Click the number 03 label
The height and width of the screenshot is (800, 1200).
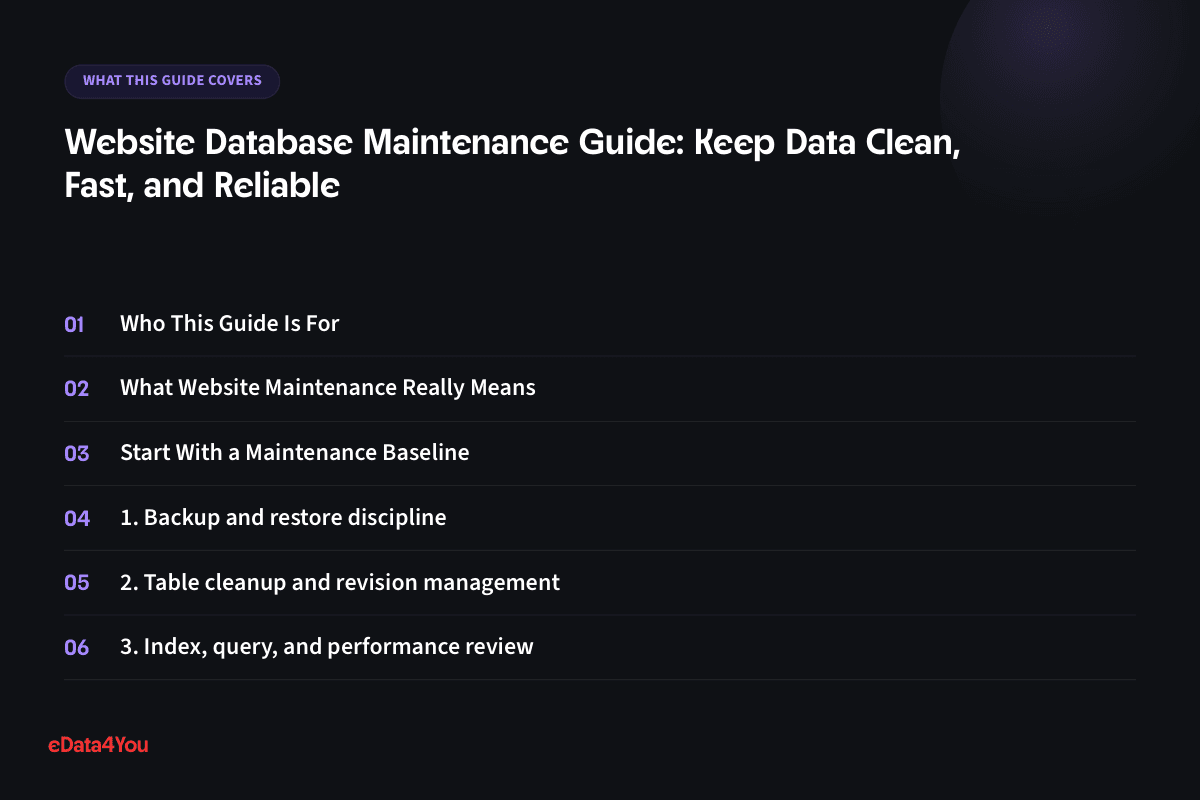coord(77,453)
